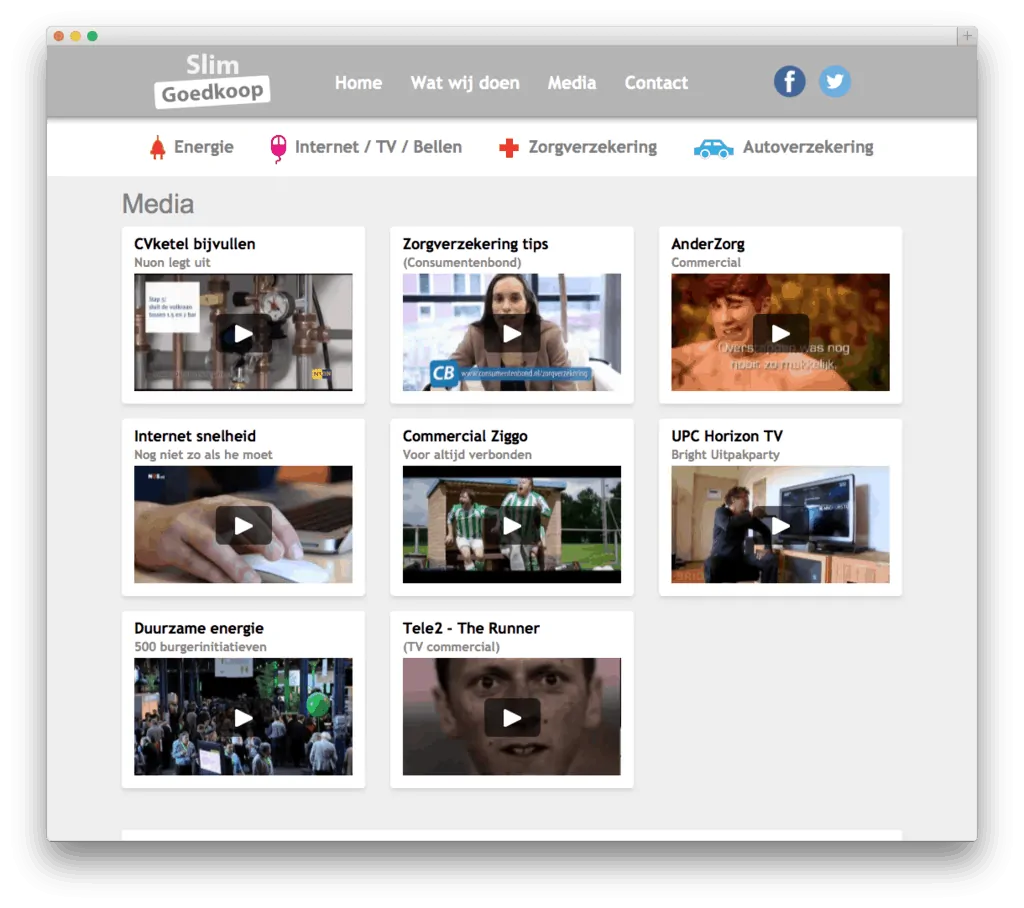Click the pink mouse Internet icon

[278, 148]
